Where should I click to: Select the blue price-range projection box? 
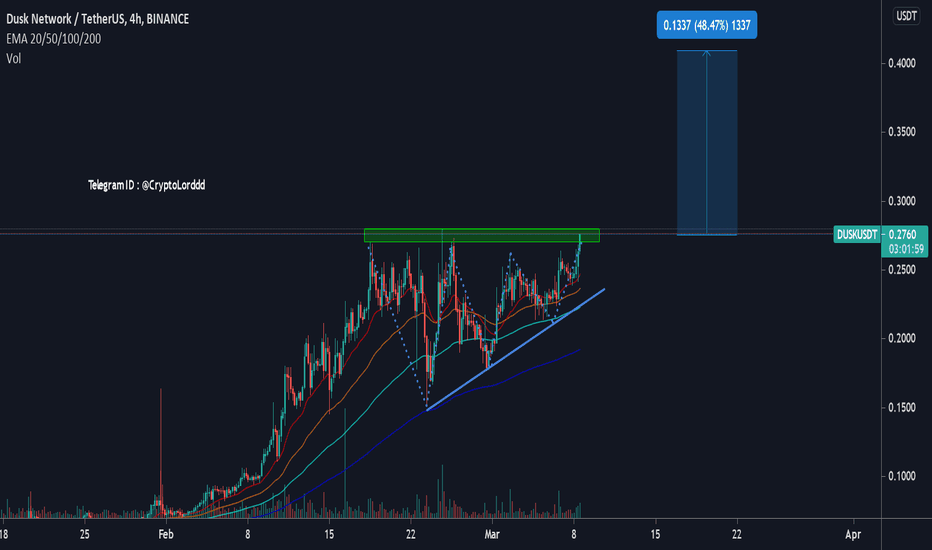[707, 143]
